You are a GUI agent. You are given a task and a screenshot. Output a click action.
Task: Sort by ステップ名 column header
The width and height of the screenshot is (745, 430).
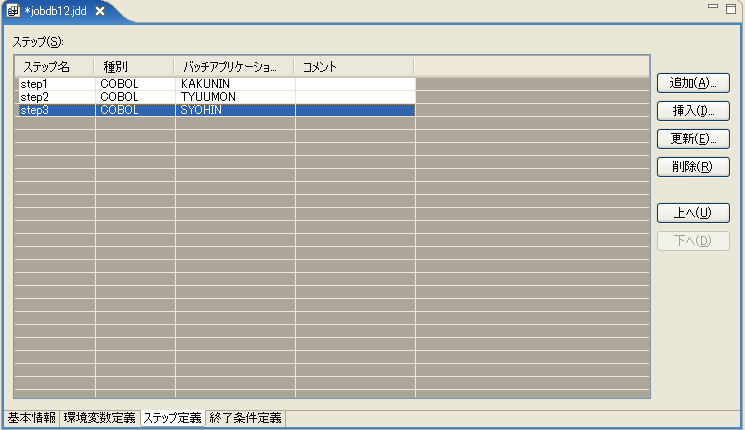click(54, 67)
